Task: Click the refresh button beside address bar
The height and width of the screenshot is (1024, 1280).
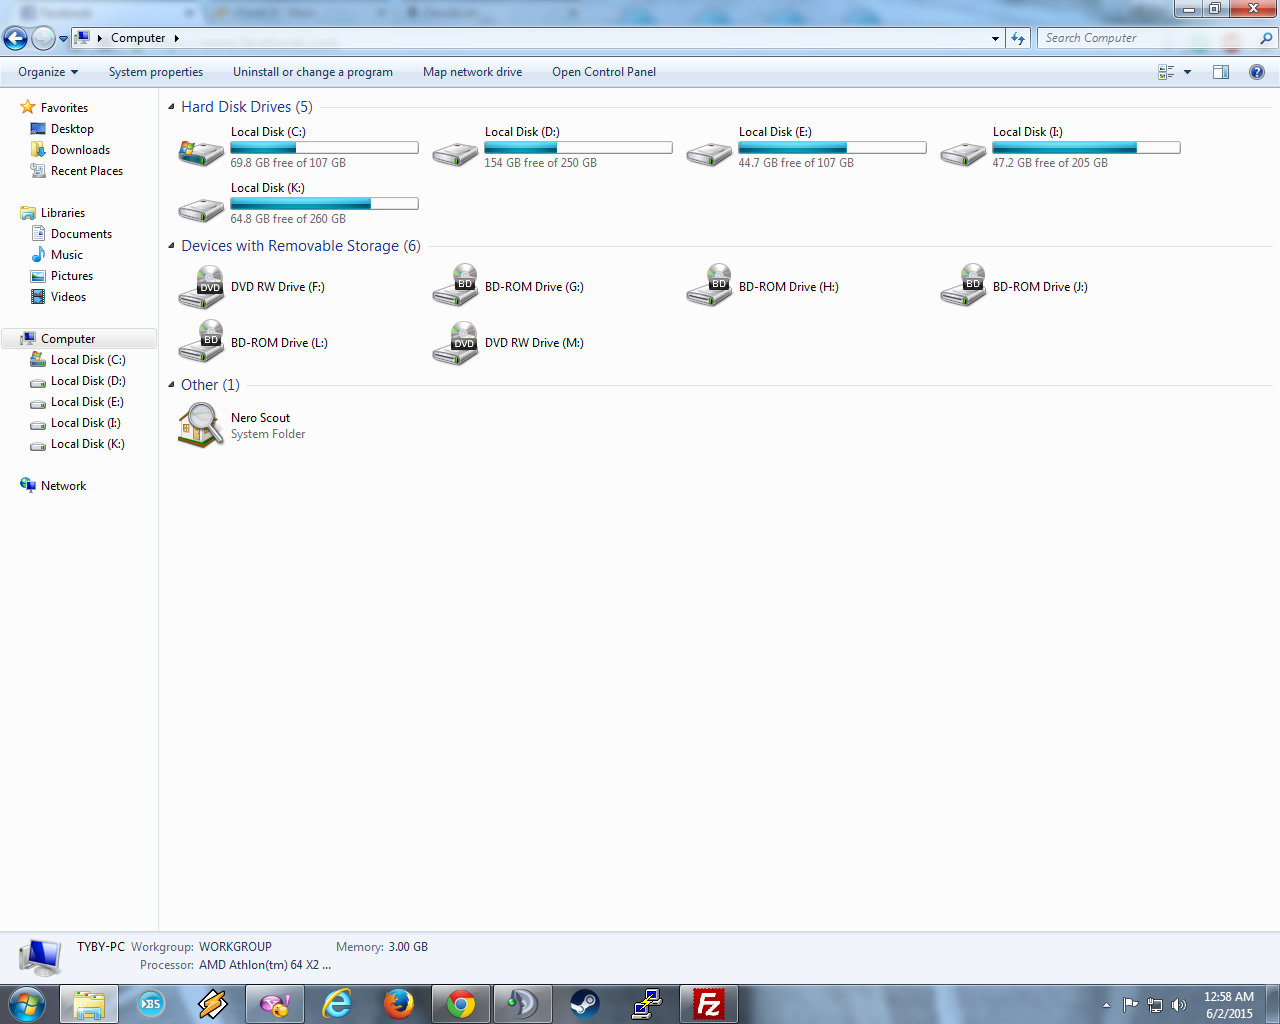Action: pos(1018,38)
